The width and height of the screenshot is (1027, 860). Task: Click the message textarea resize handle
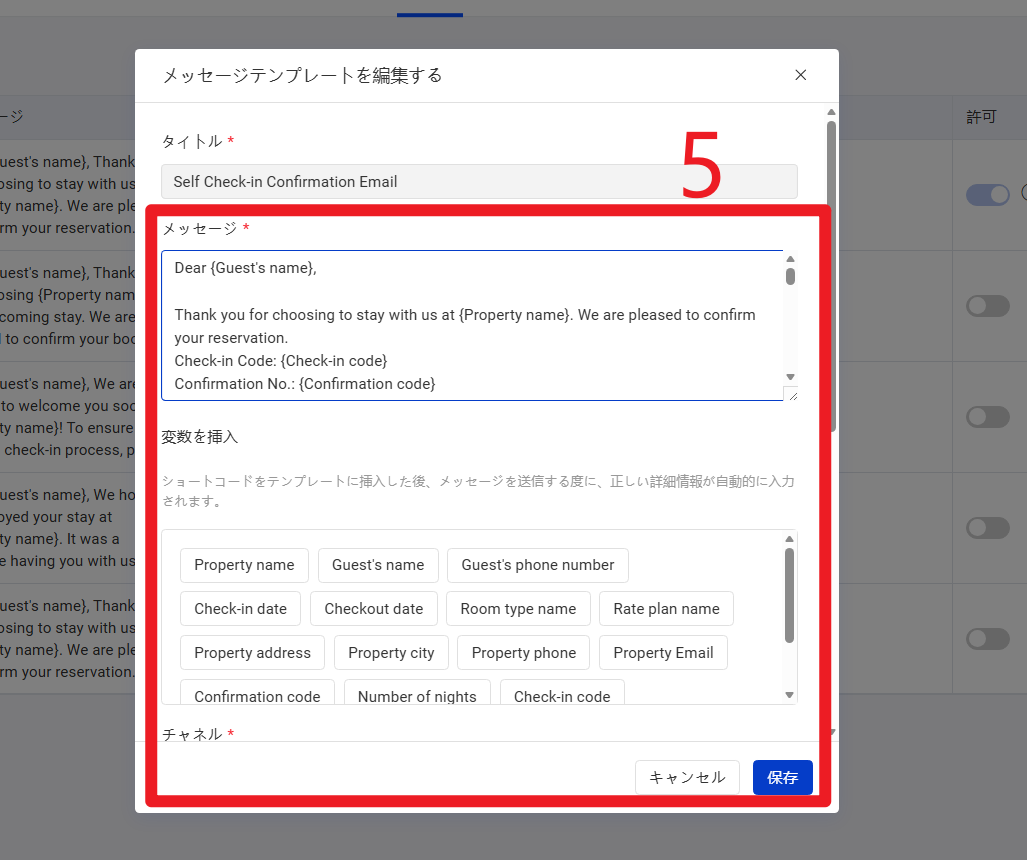point(791,394)
